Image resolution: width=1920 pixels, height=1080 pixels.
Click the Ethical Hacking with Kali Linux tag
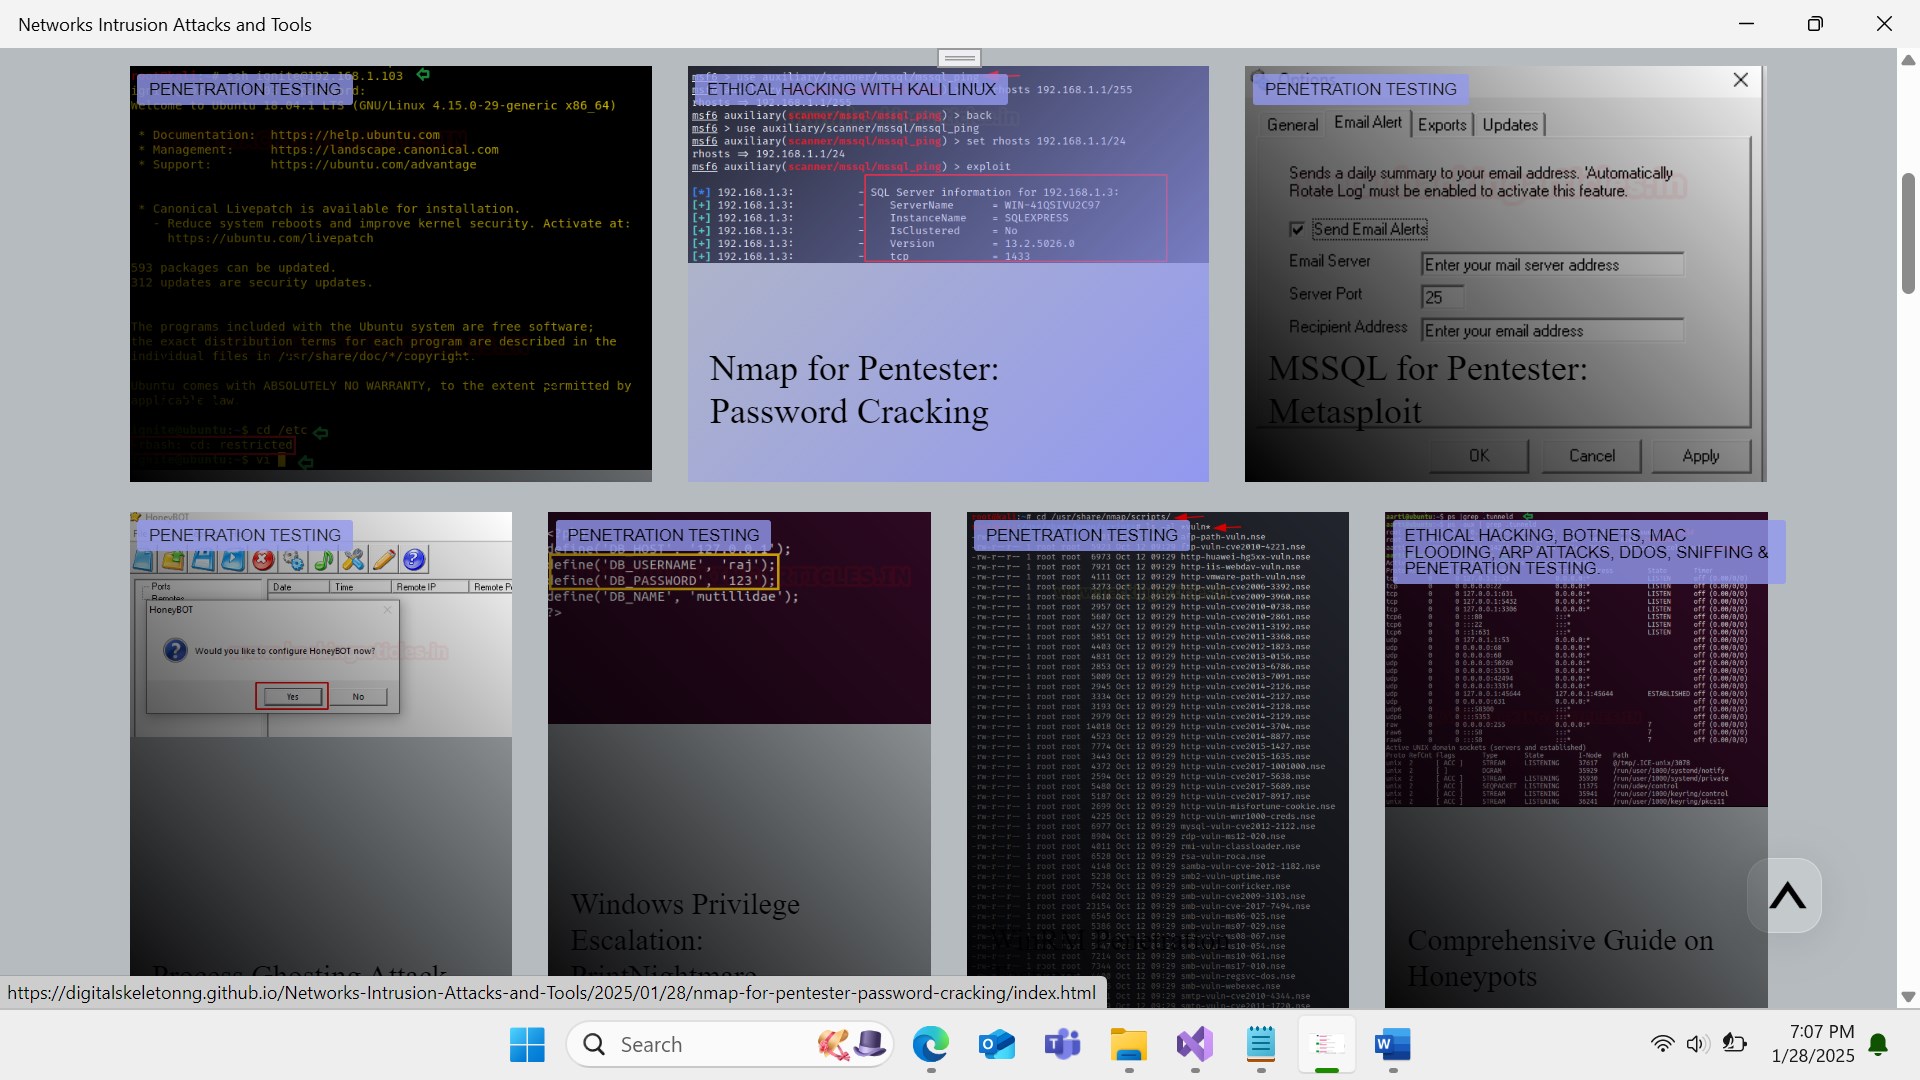coord(851,89)
